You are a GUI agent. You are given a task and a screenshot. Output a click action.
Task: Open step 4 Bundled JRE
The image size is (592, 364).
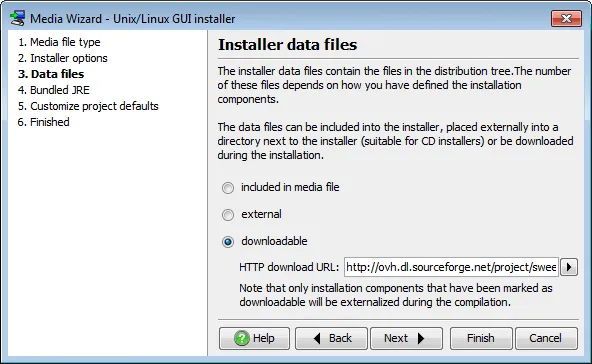54,90
